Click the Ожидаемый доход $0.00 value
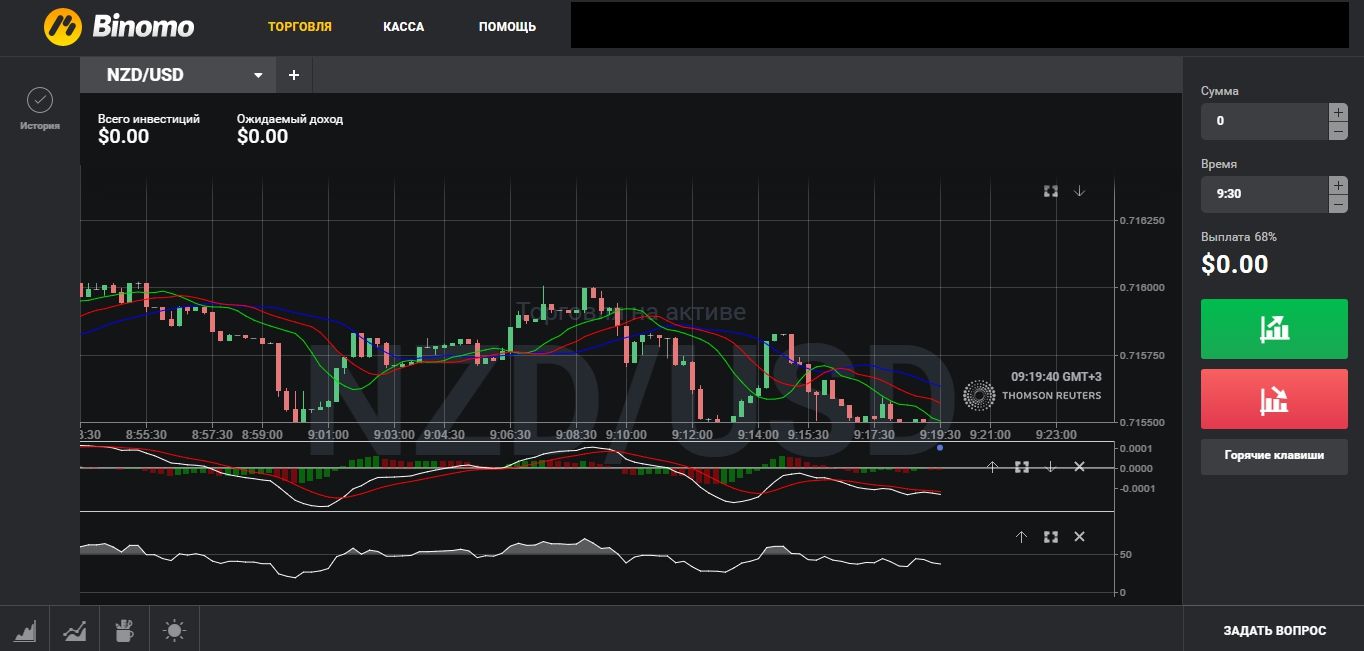 pos(263,136)
